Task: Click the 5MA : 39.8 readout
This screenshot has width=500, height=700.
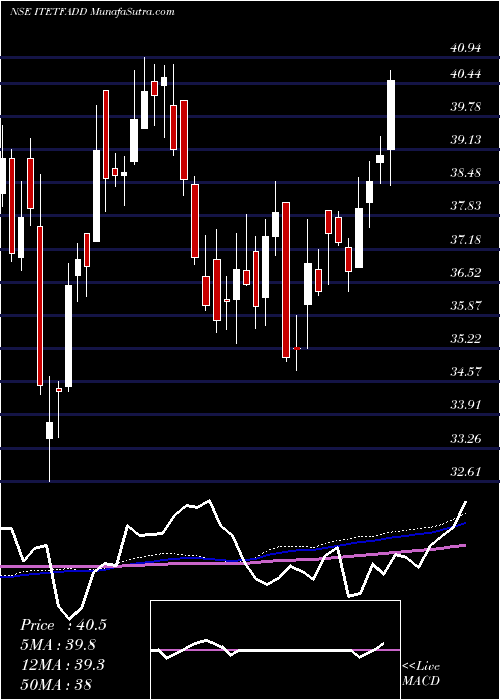Action: click(58, 645)
